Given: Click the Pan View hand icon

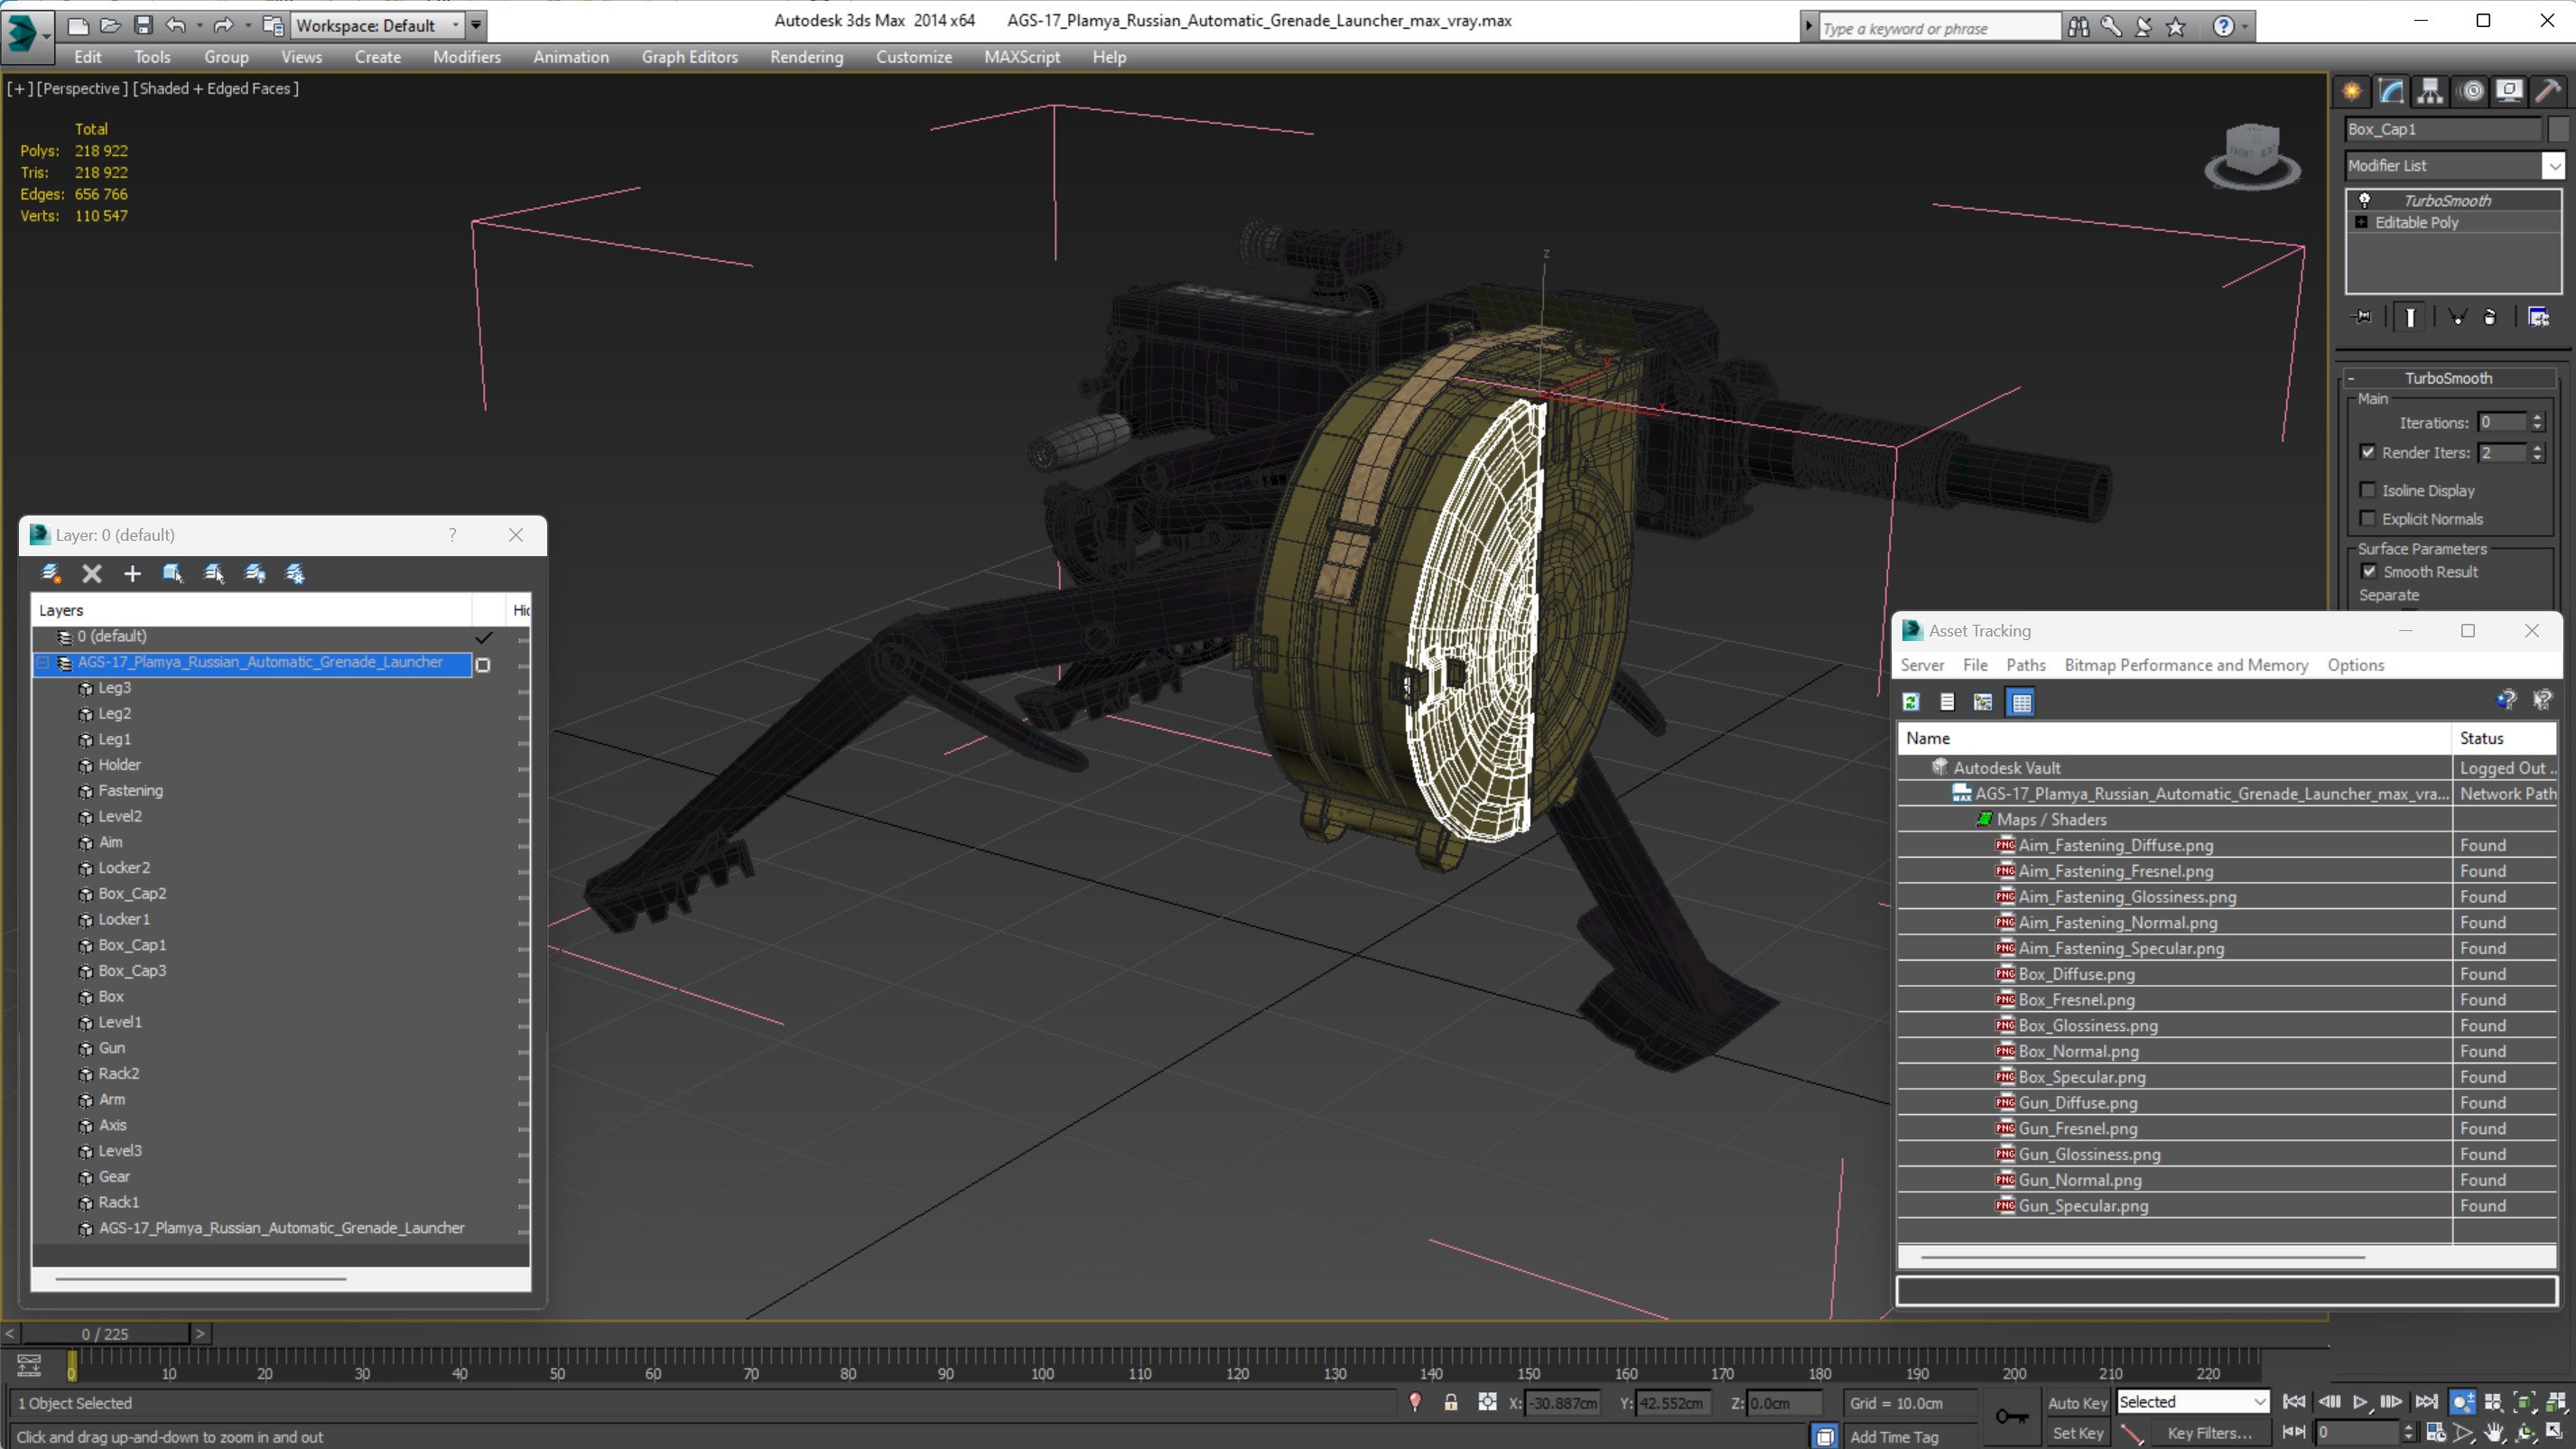Looking at the screenshot, I should click(x=2494, y=1432).
